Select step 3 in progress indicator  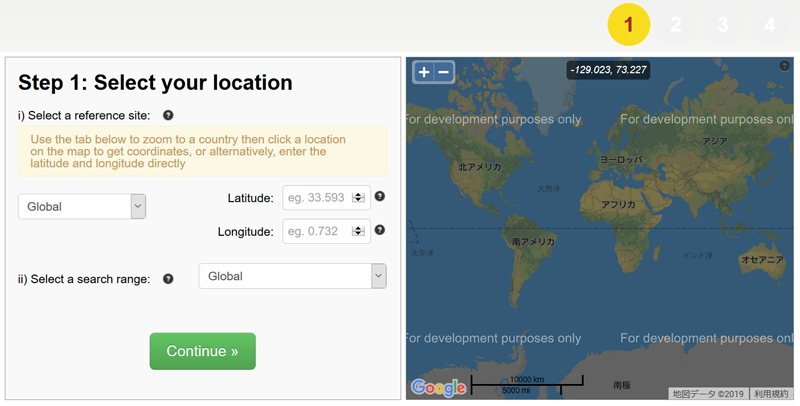723,25
